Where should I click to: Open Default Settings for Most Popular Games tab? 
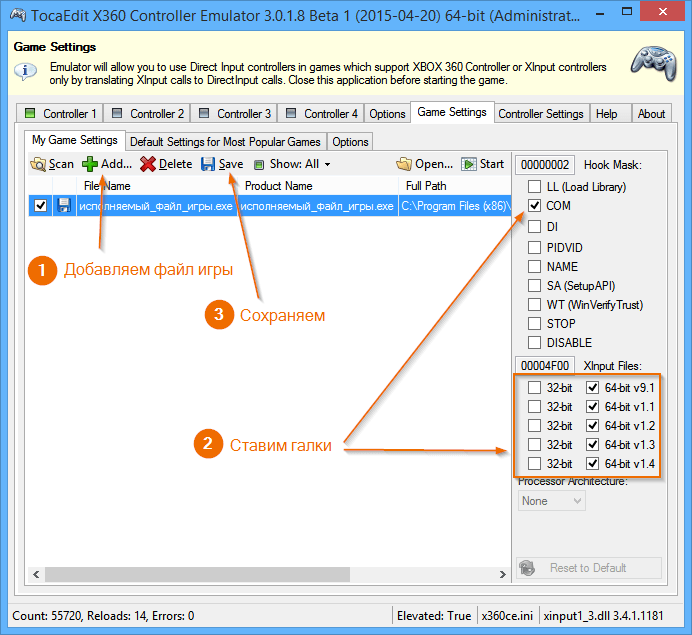coord(226,142)
